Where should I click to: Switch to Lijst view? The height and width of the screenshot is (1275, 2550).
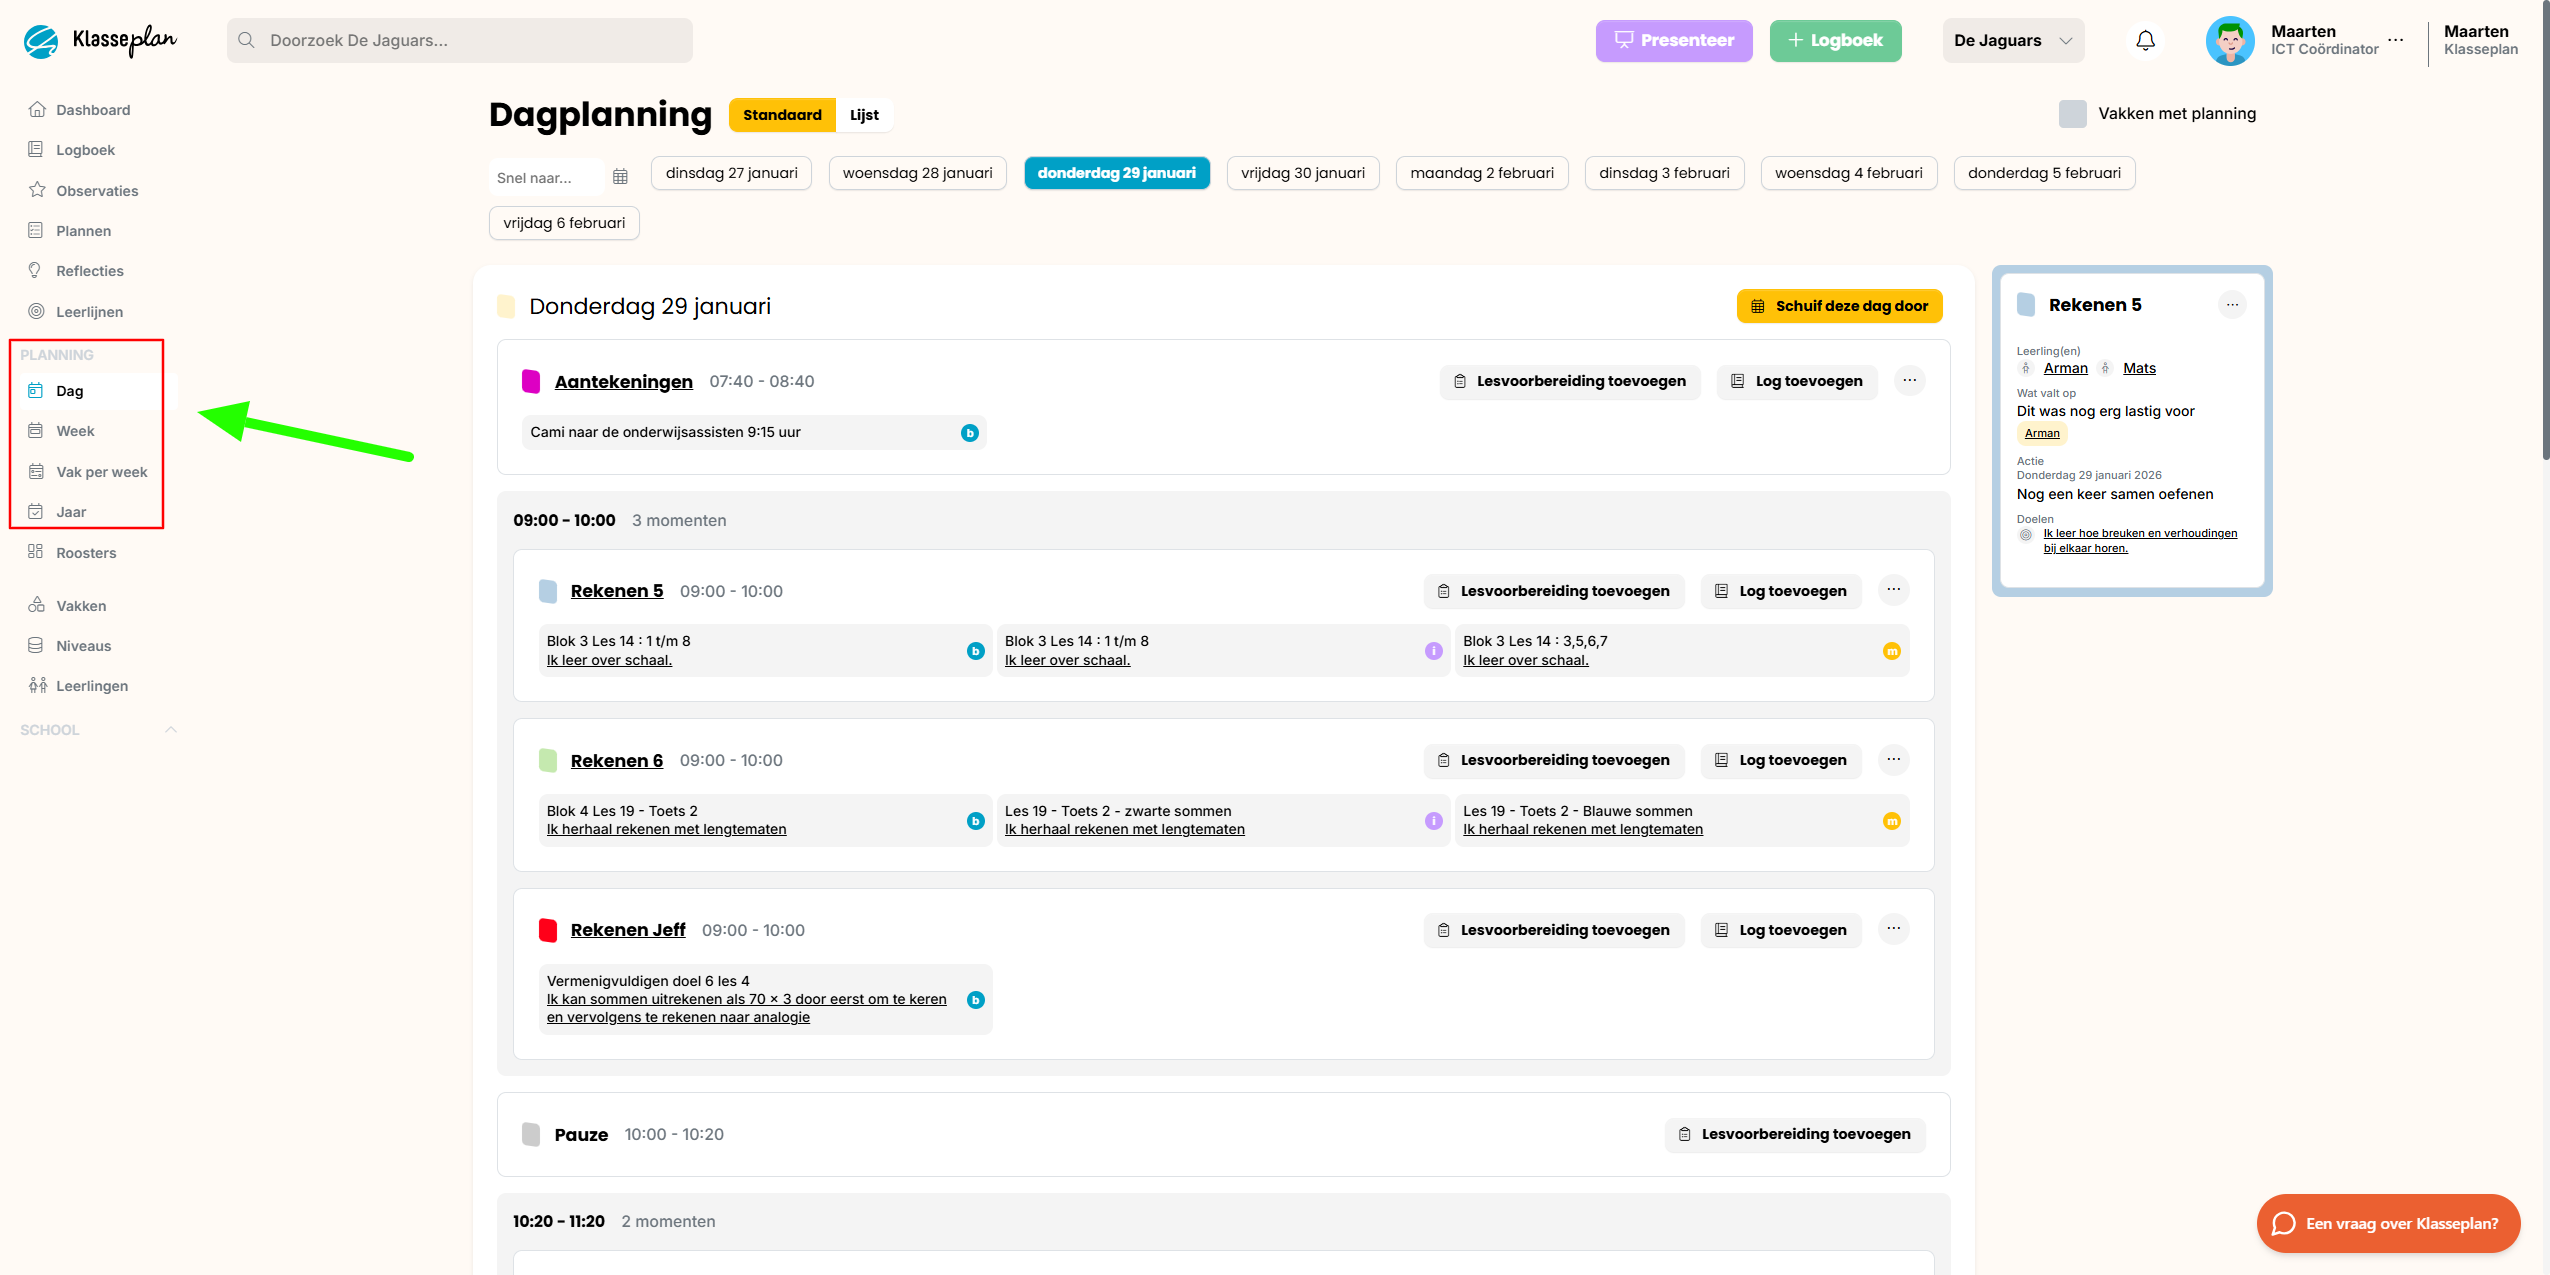pos(864,115)
